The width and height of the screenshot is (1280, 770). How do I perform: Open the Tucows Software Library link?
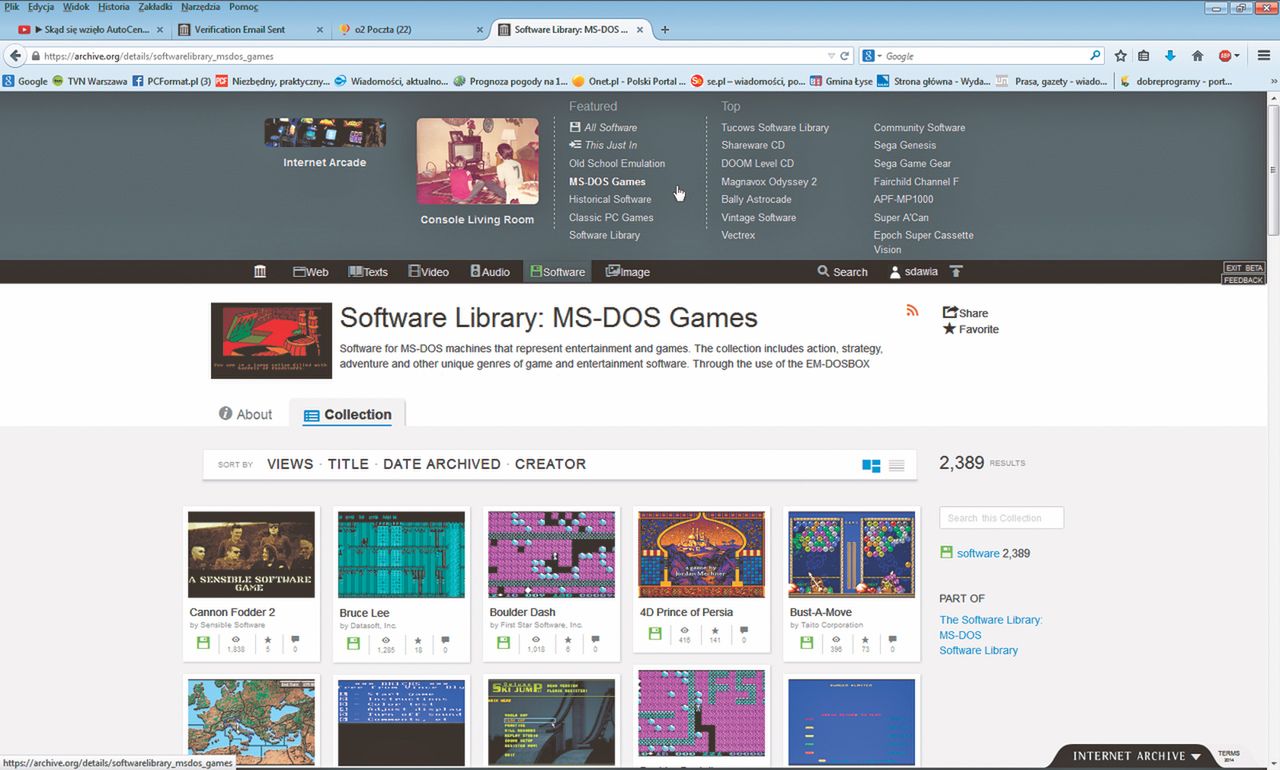[775, 127]
